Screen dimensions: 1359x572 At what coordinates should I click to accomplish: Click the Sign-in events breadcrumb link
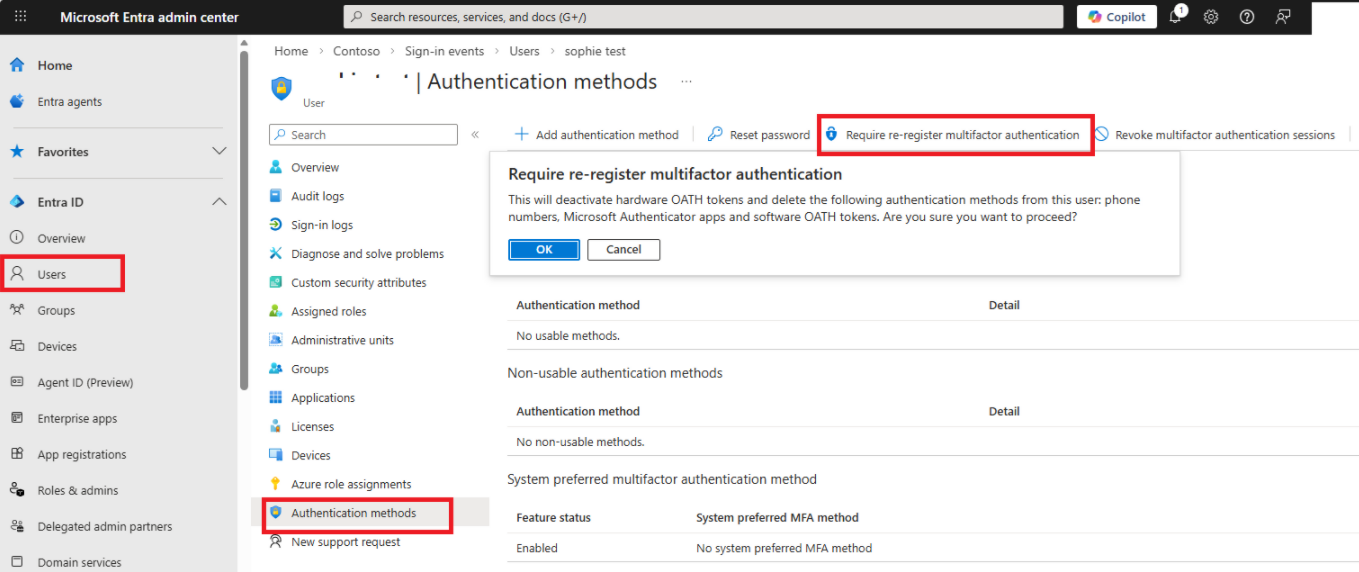(x=444, y=51)
